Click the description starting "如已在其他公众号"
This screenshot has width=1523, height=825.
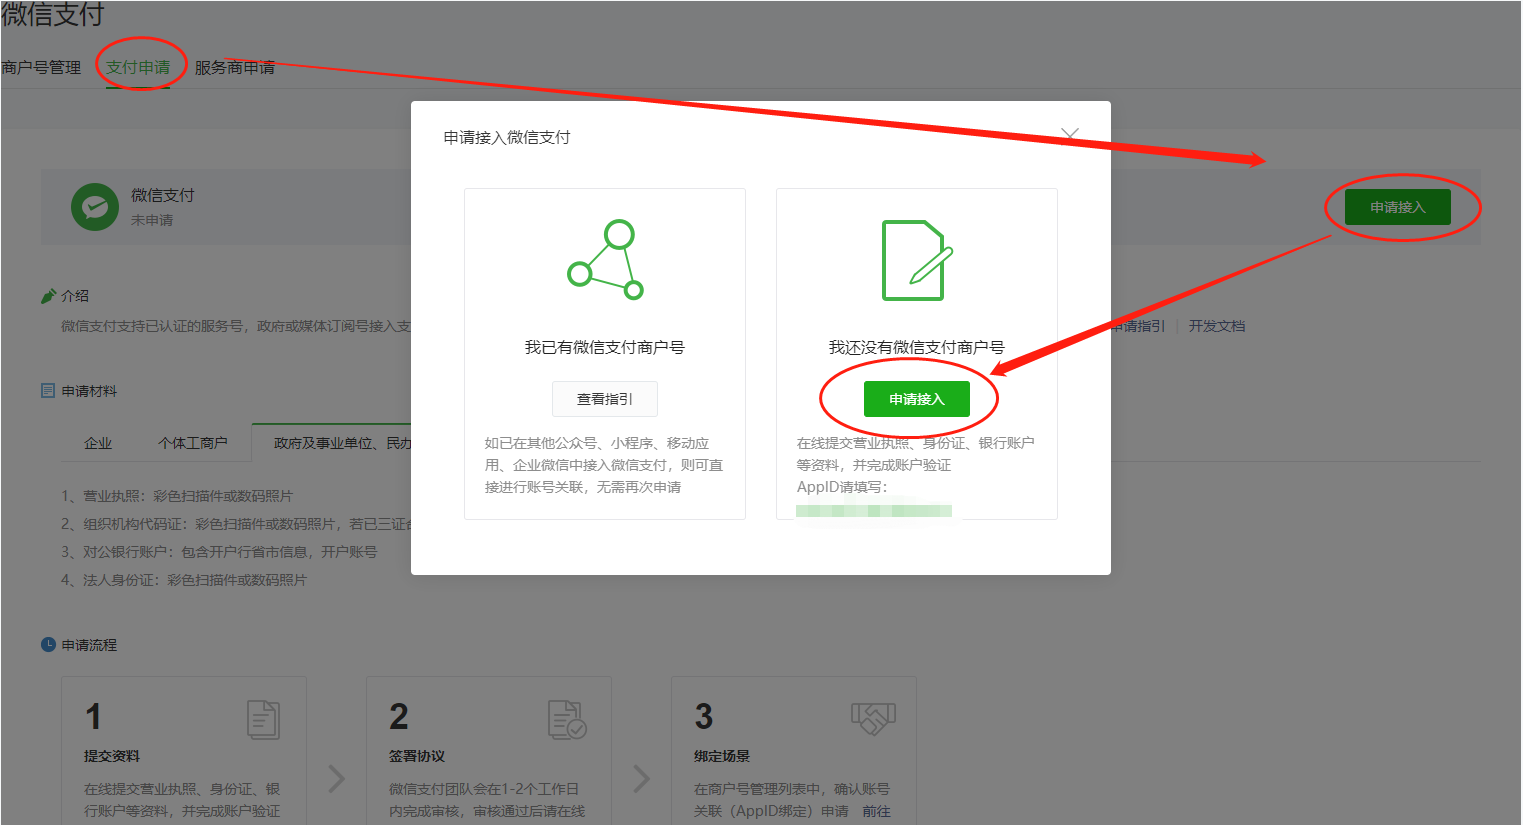coord(604,465)
